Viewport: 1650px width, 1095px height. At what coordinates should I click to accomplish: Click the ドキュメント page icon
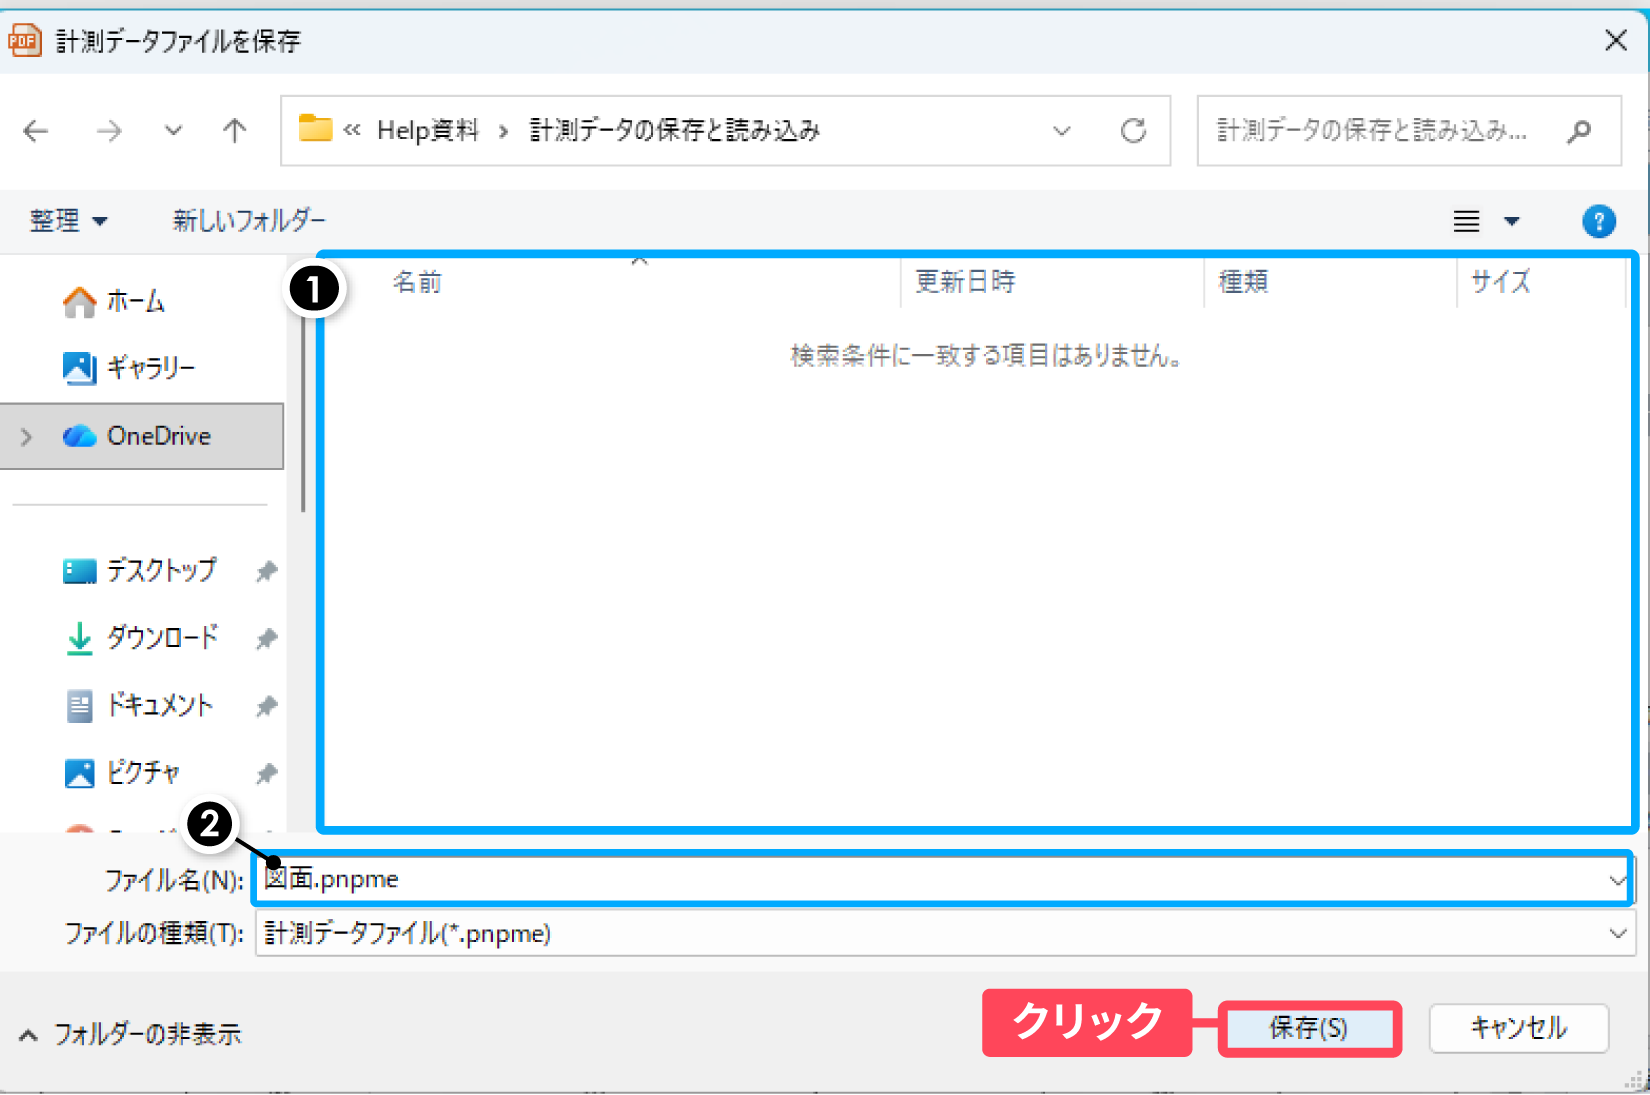[x=79, y=706]
